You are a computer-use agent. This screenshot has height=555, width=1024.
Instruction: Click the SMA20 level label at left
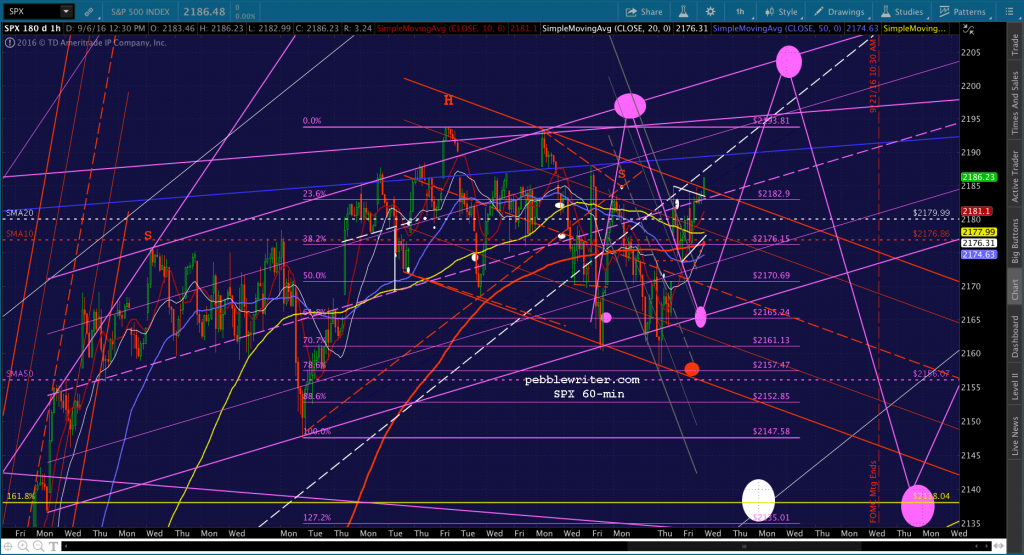(20, 213)
